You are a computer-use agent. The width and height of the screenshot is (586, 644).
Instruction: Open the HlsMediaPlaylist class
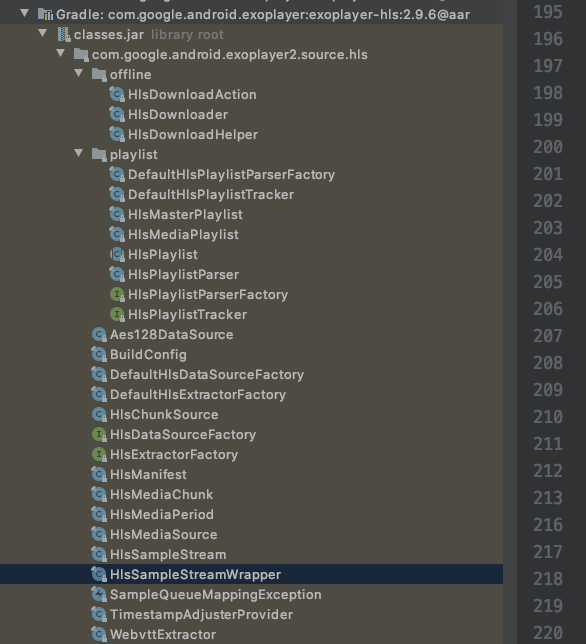click(x=183, y=235)
